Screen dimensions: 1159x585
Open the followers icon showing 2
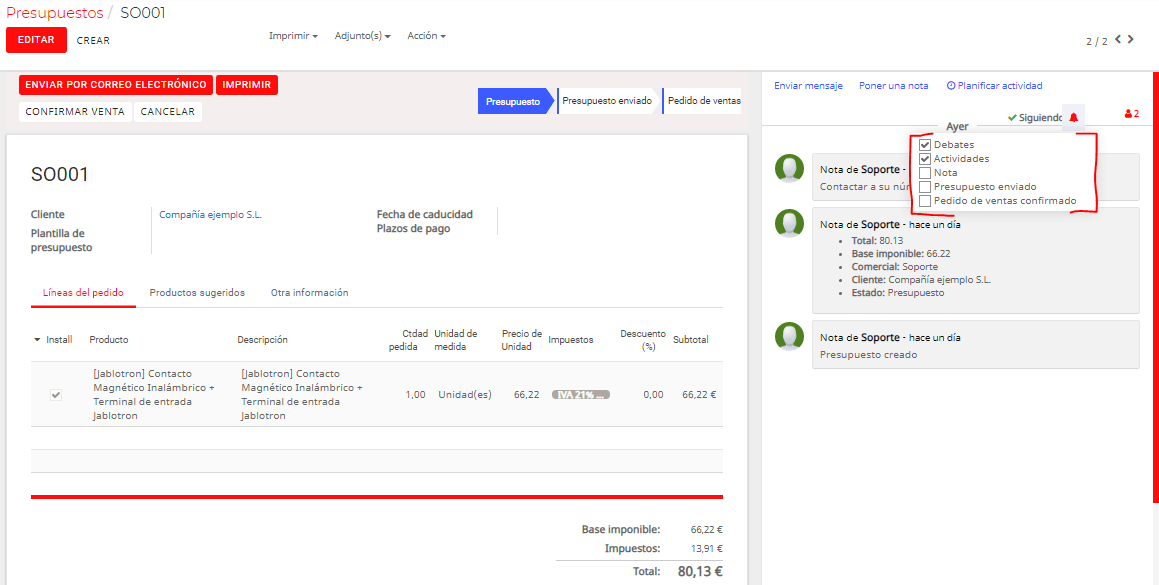coord(1132,115)
